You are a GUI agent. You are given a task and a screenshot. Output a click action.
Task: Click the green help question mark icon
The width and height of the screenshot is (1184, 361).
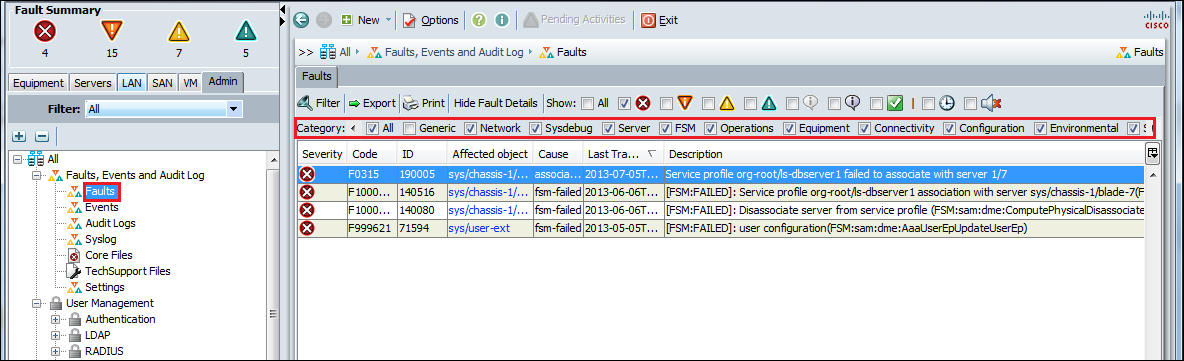coord(479,20)
